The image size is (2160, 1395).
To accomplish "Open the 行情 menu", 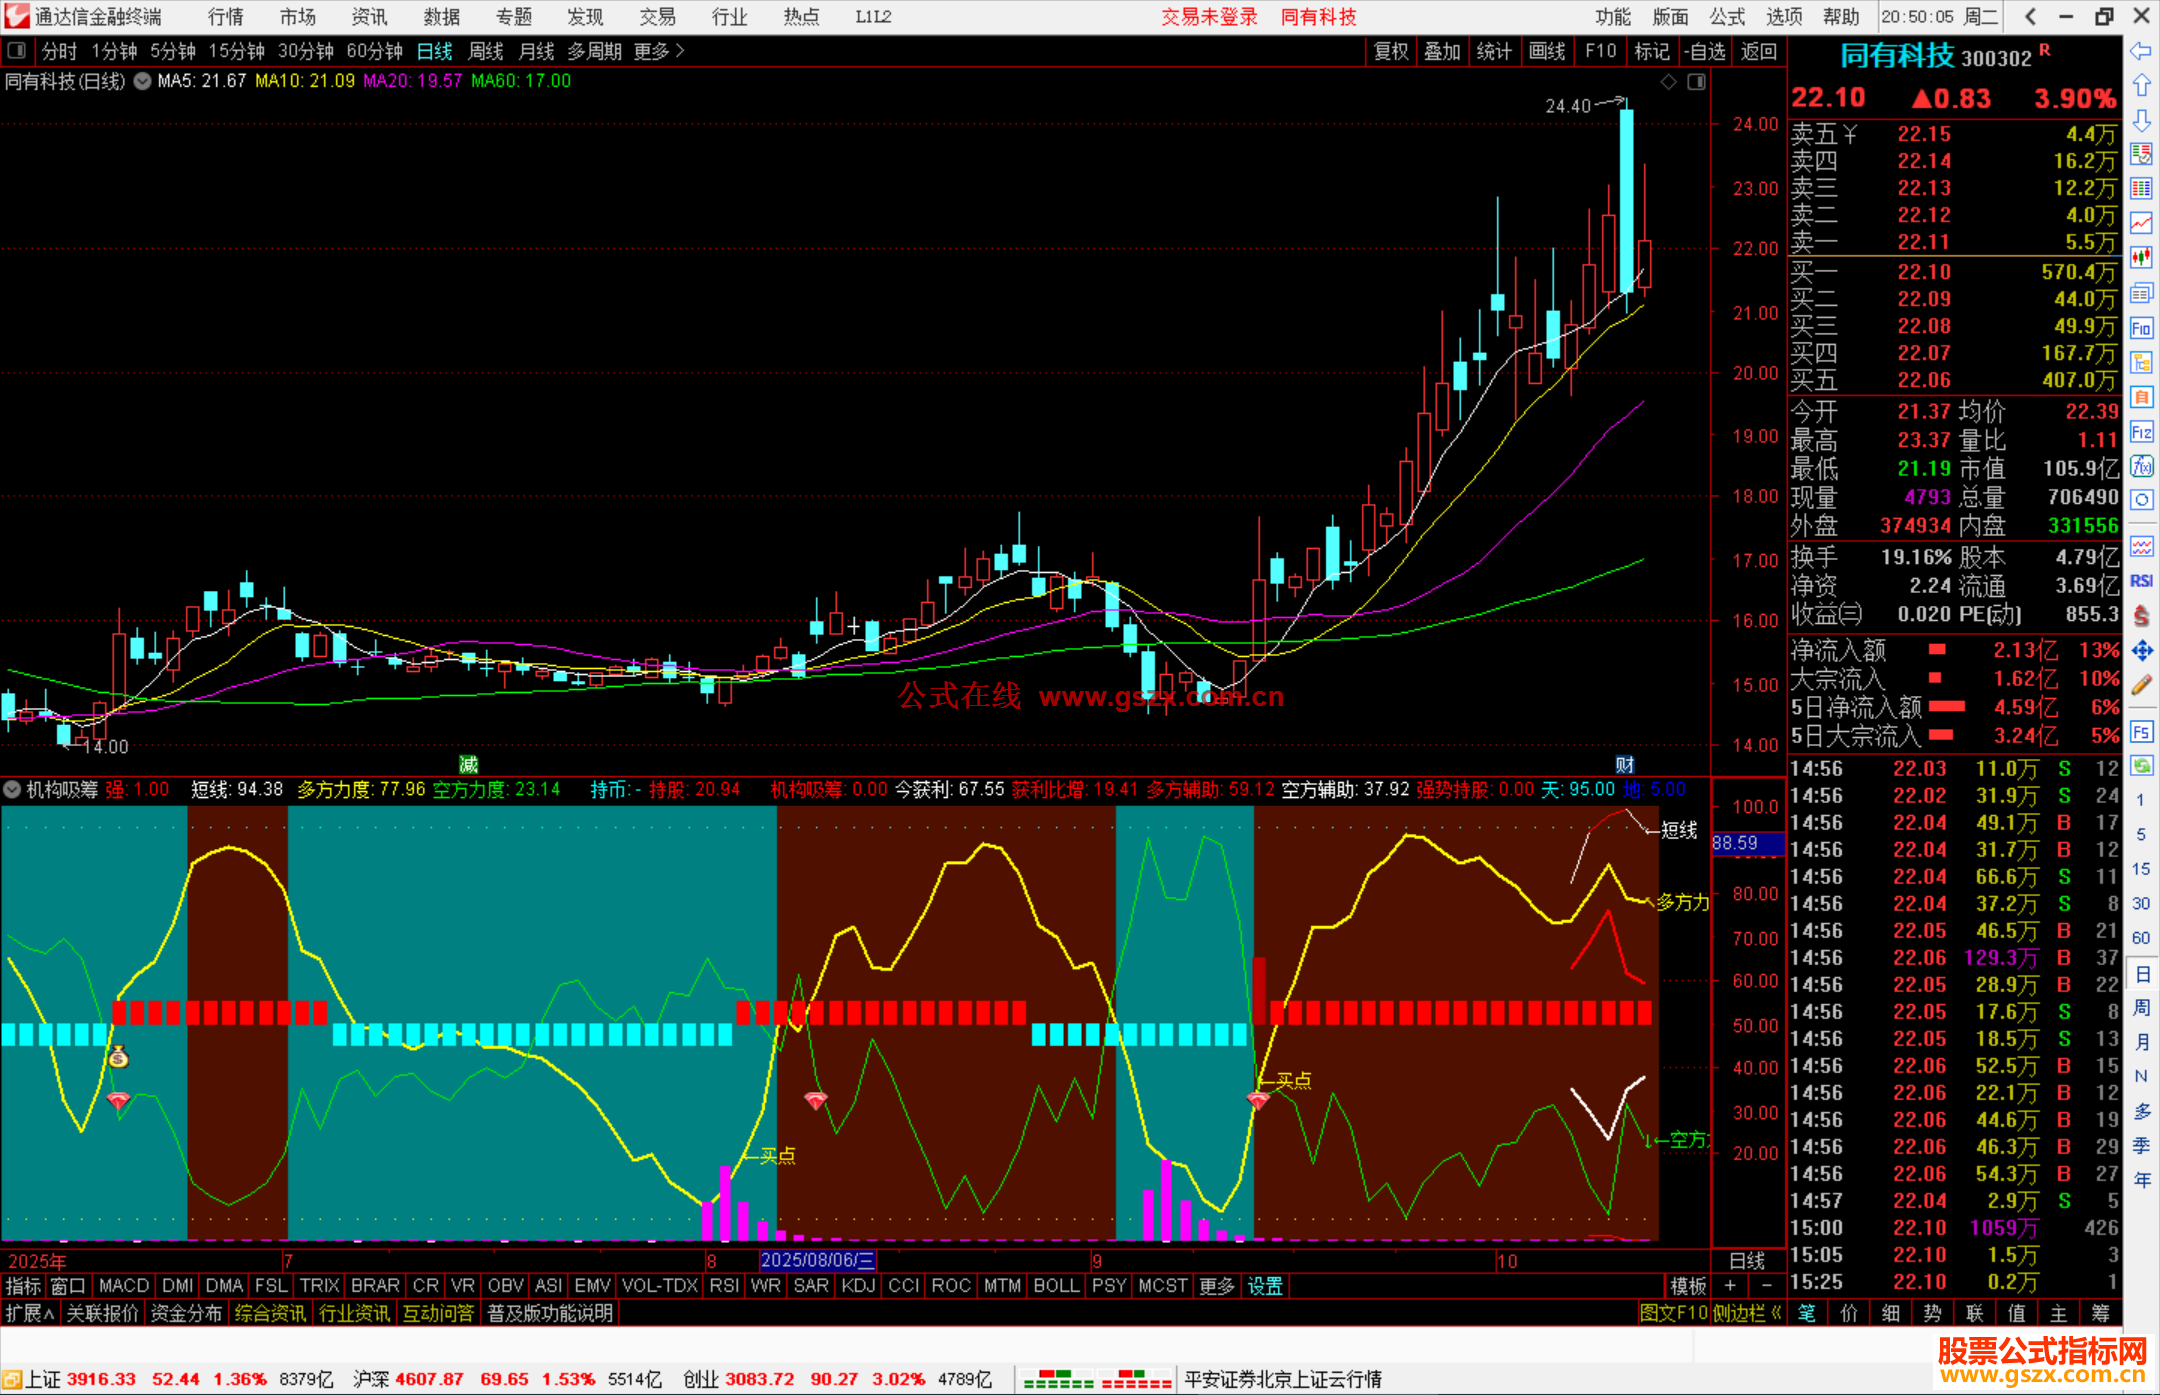I will point(226,17).
